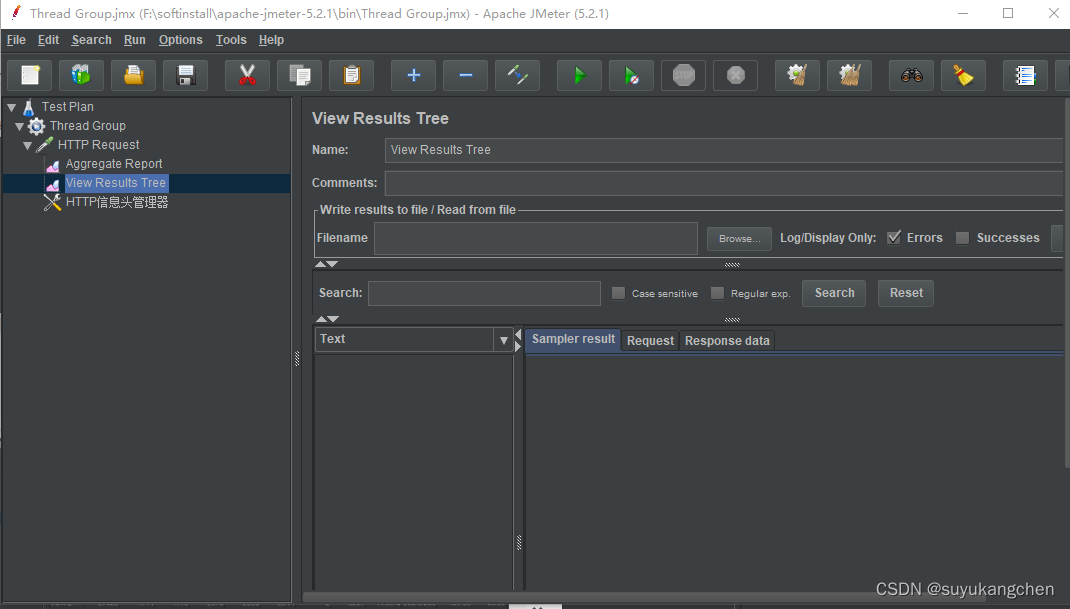
Task: Enable the Successes checkbox
Action: click(962, 238)
